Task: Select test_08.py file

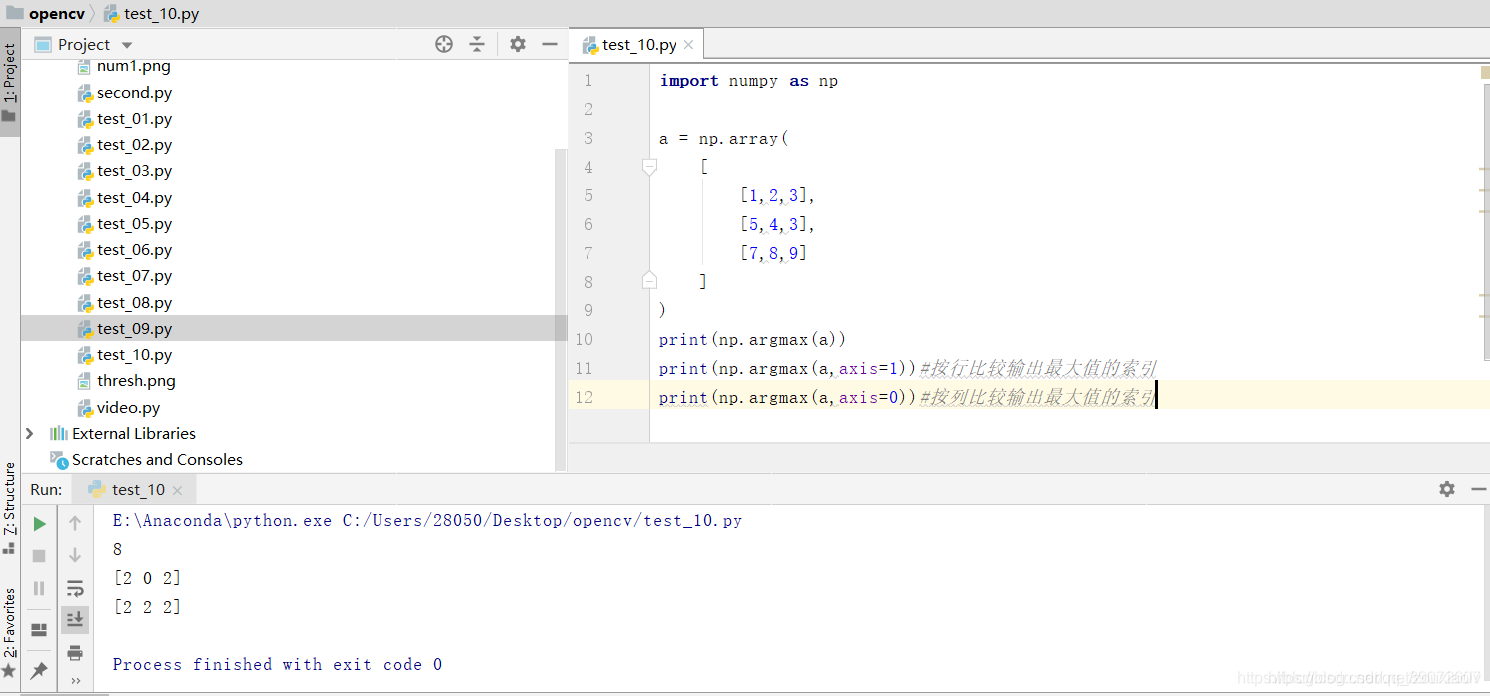Action: [x=134, y=302]
